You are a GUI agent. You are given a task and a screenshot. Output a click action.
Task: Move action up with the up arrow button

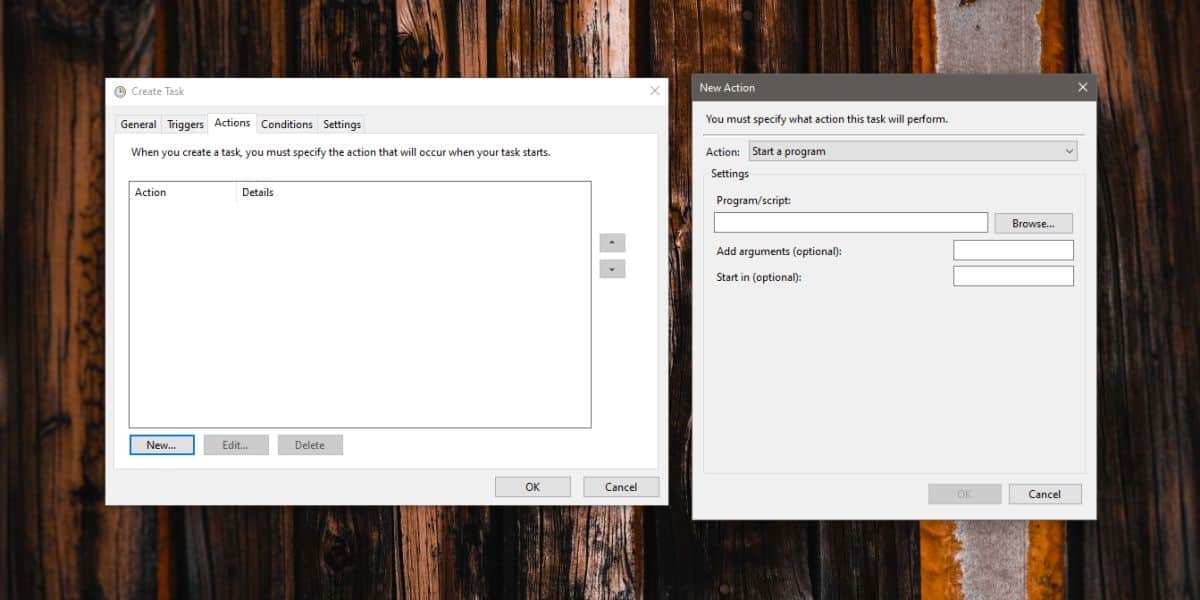[x=612, y=243]
